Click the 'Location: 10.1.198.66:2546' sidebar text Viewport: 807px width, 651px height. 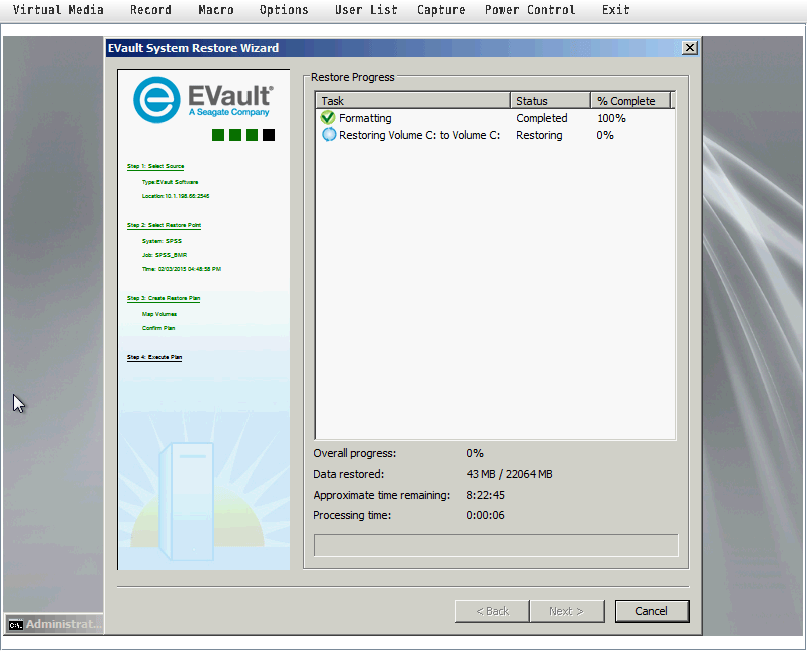tap(176, 196)
